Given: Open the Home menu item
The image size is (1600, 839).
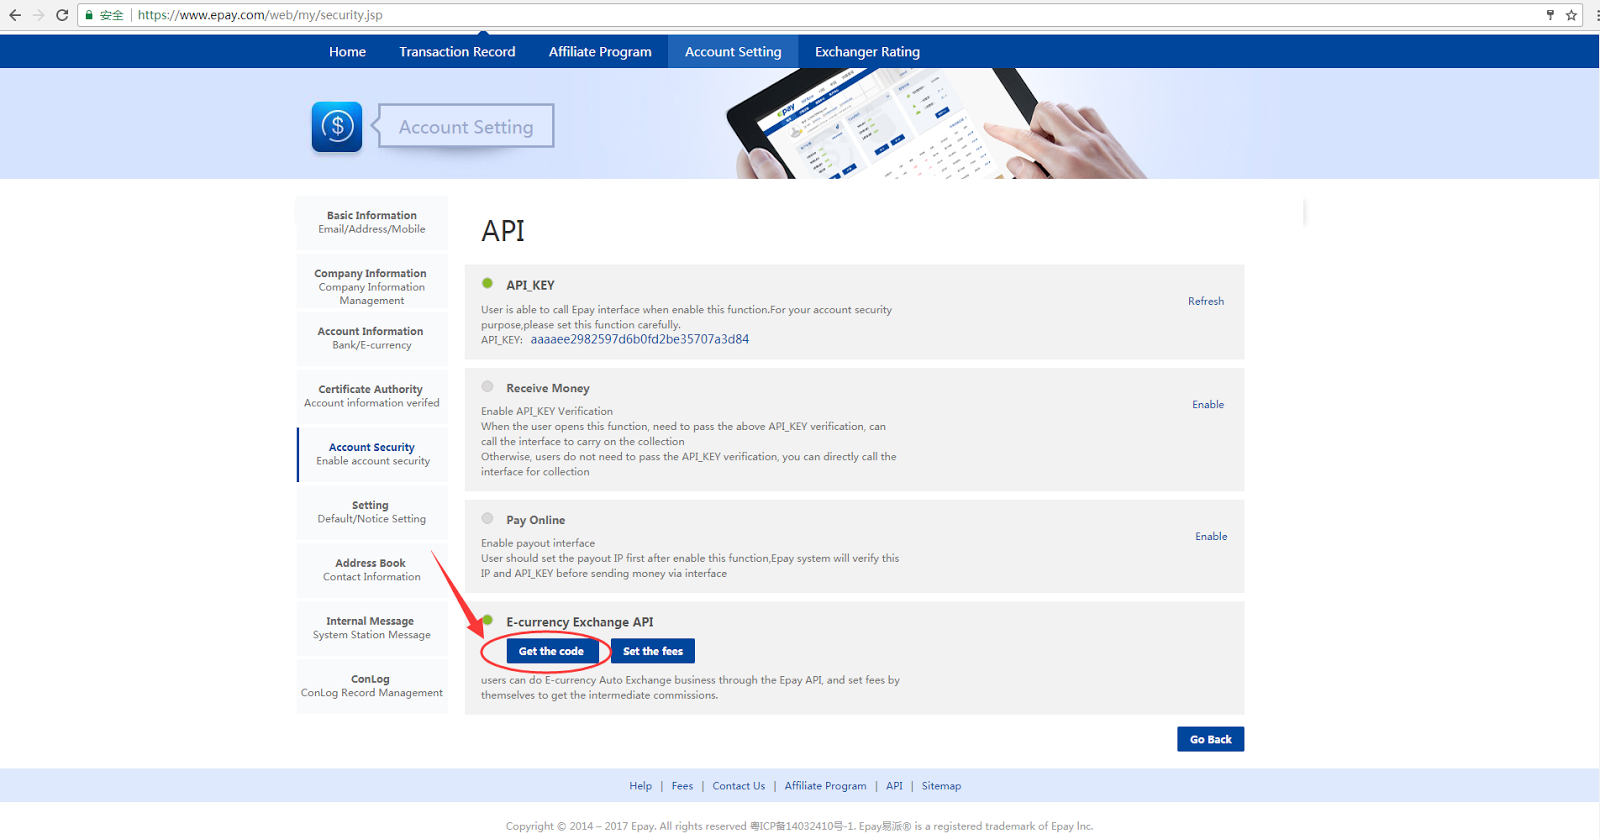Looking at the screenshot, I should click(347, 52).
